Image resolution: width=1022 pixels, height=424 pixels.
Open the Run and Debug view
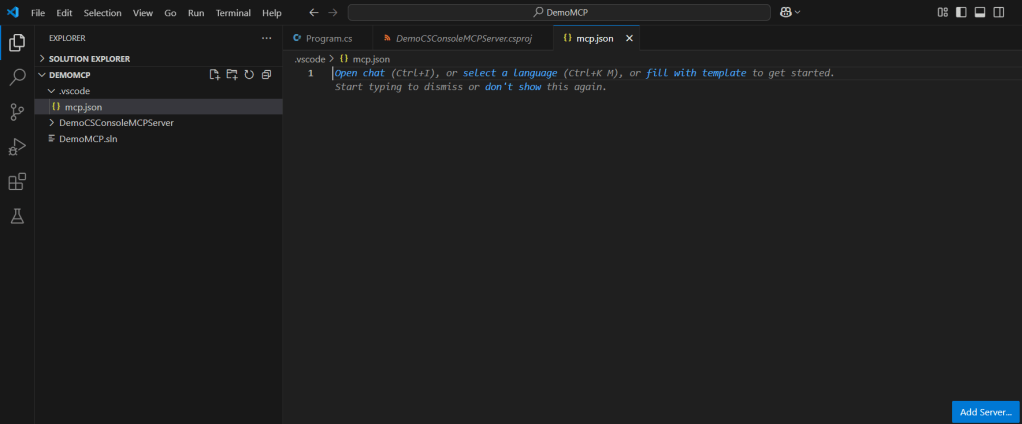click(x=17, y=147)
